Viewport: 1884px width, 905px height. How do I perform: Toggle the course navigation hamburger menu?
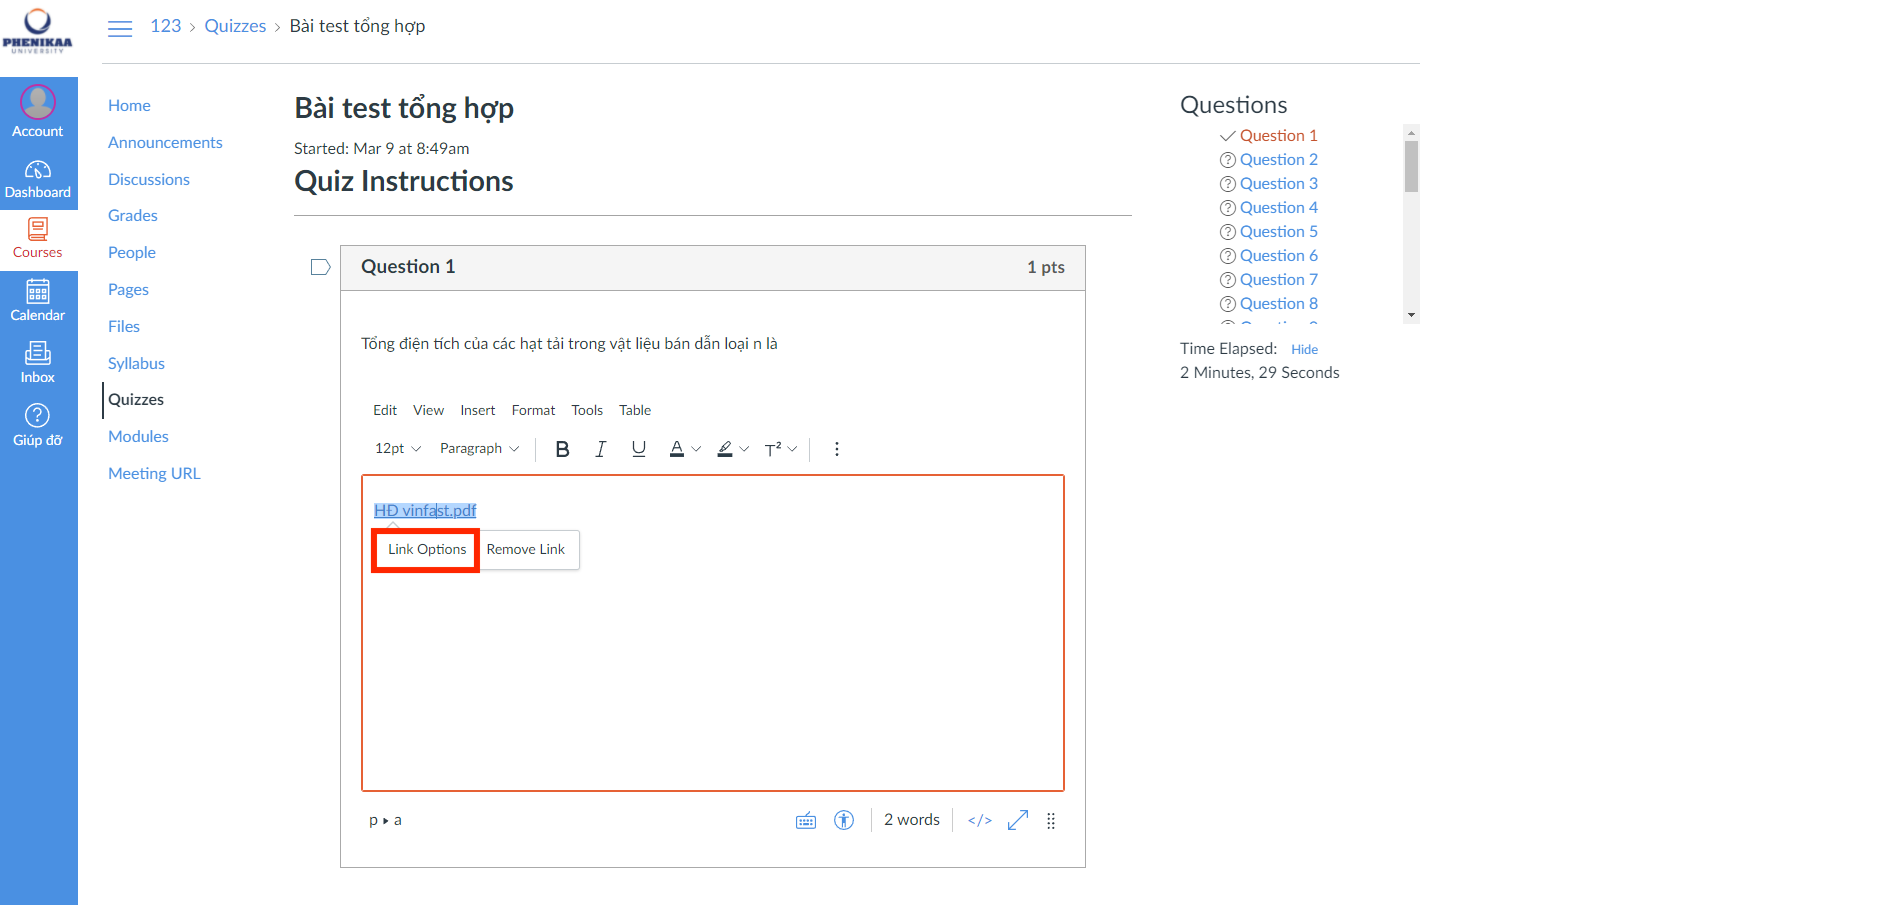120,28
